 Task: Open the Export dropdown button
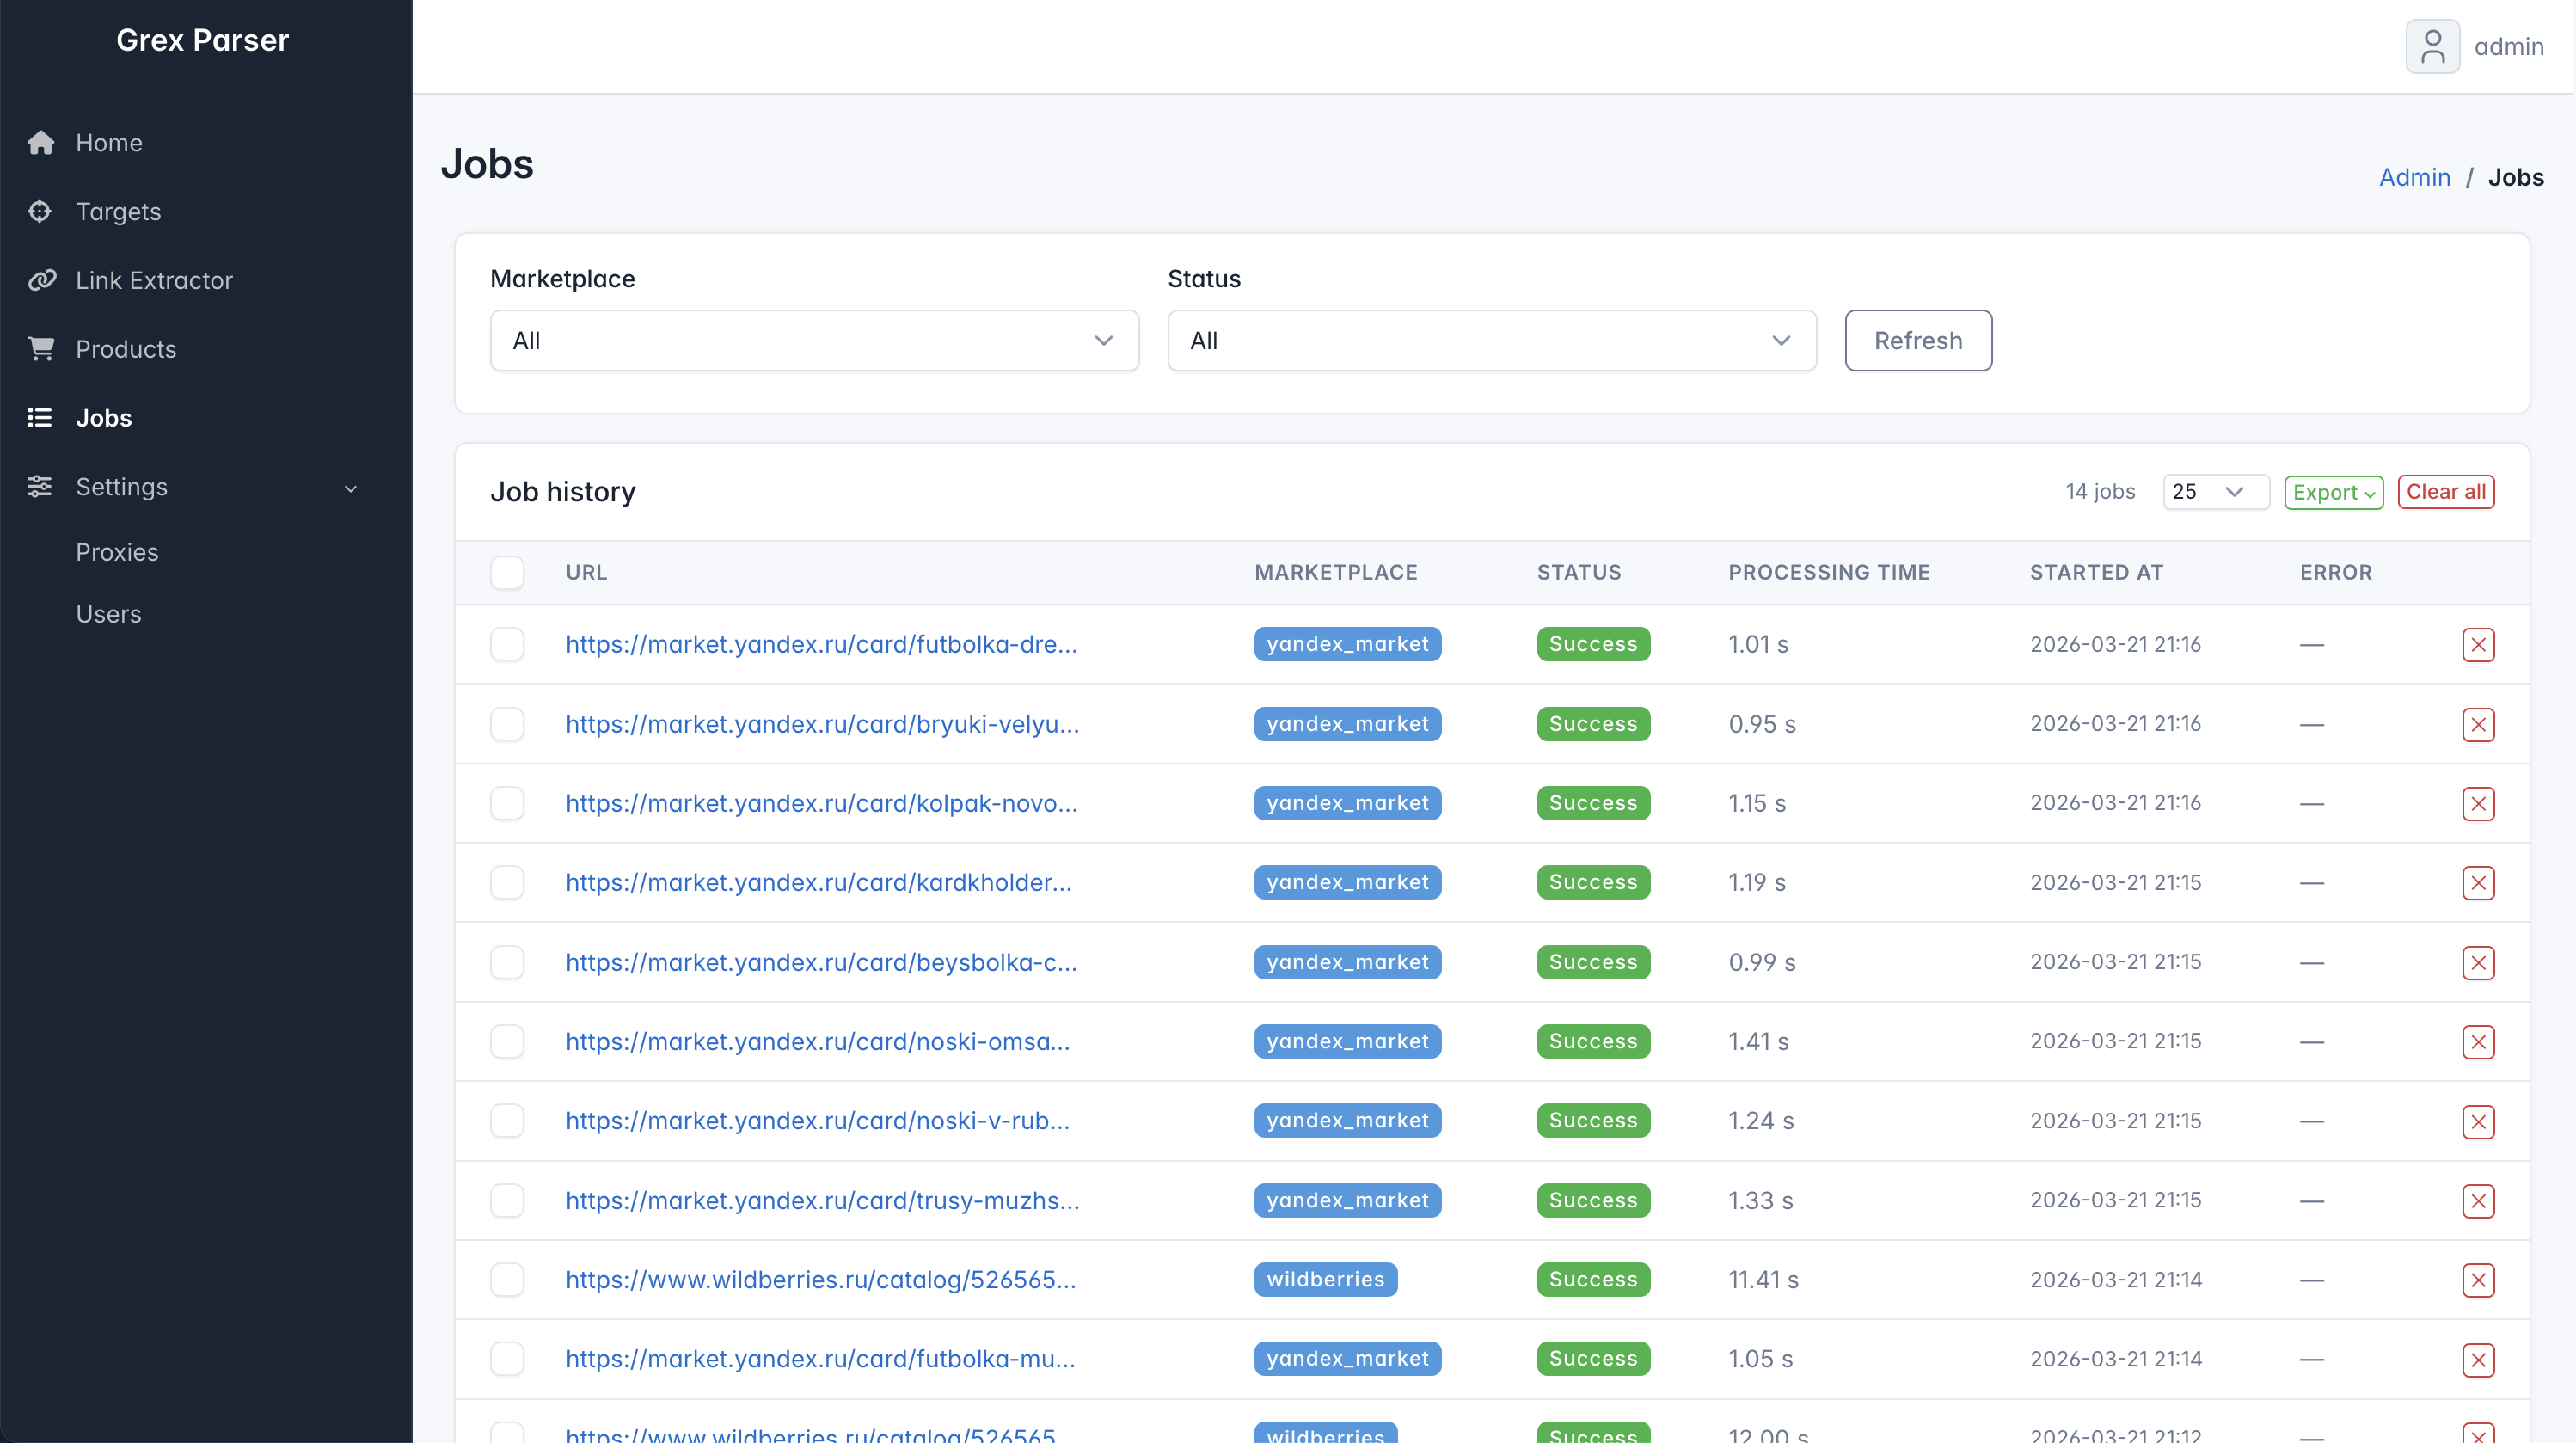click(2333, 492)
